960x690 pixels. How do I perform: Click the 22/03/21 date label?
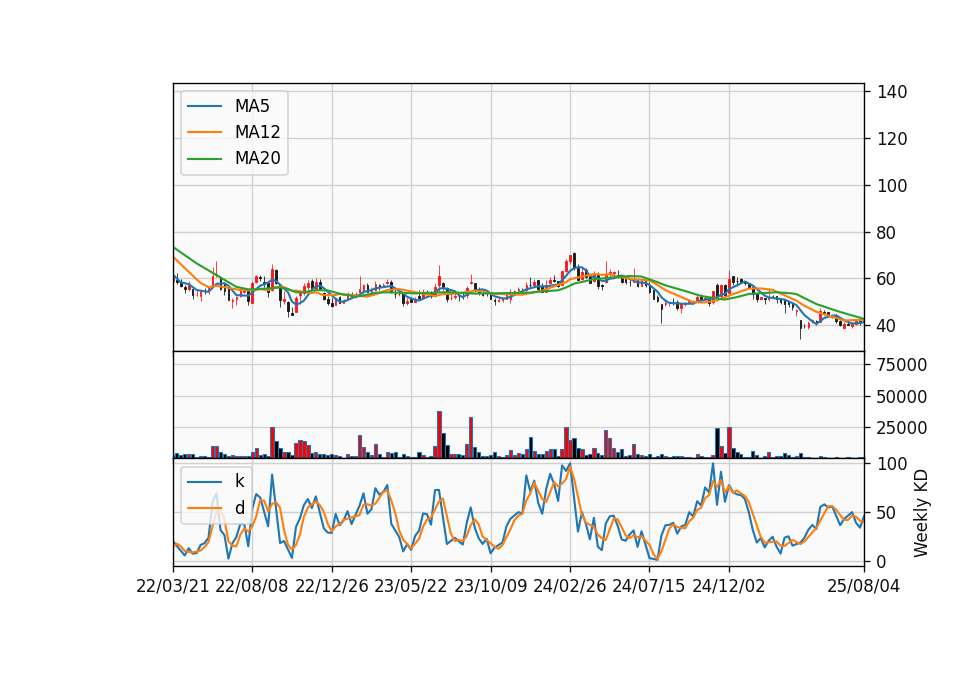coord(173,586)
